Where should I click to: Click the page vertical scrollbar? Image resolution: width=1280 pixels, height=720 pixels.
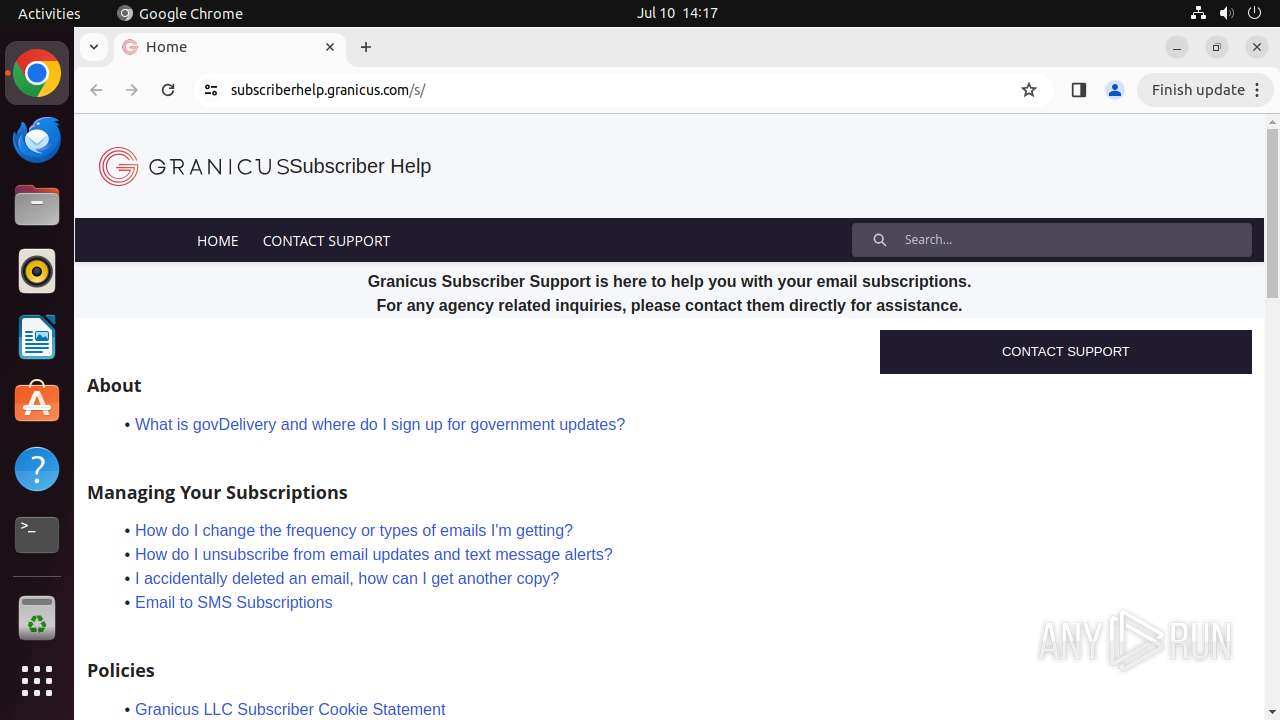tap(1272, 213)
